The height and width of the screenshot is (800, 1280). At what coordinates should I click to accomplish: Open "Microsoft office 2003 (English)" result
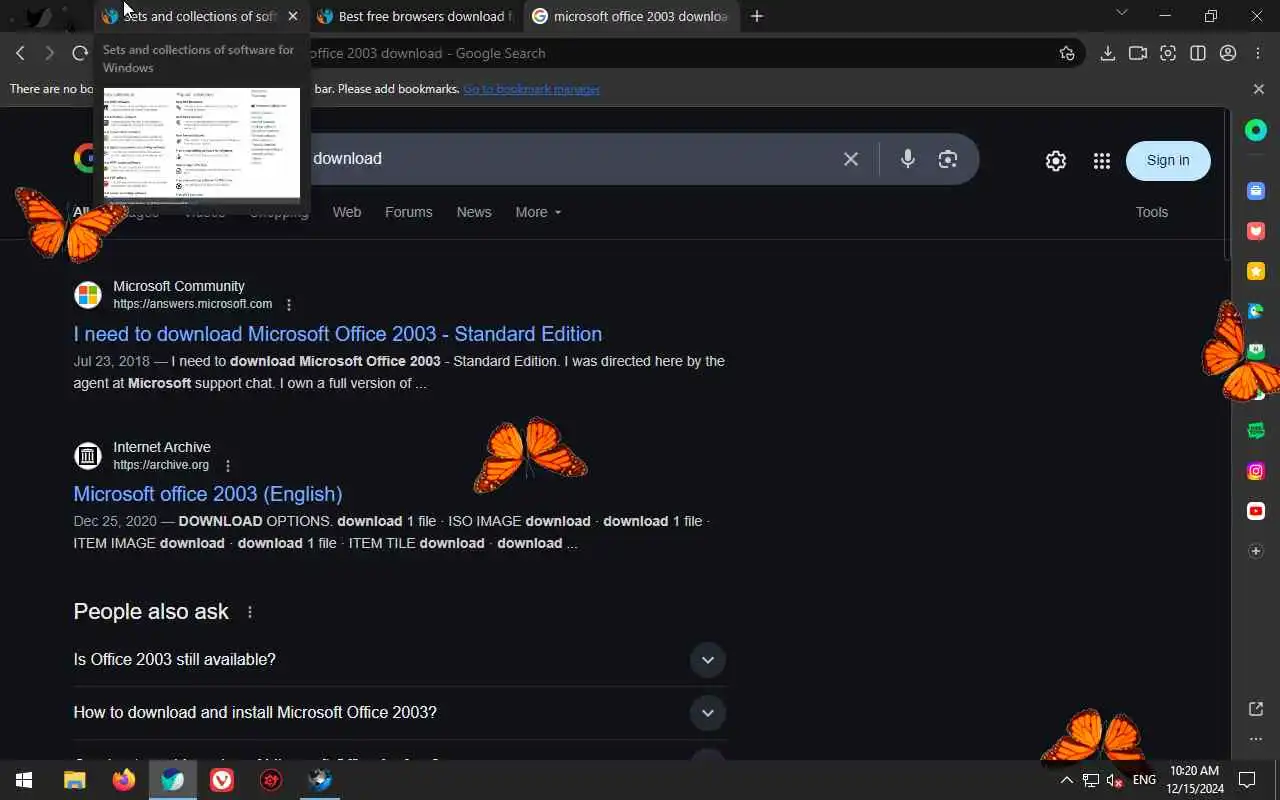pyautogui.click(x=208, y=494)
